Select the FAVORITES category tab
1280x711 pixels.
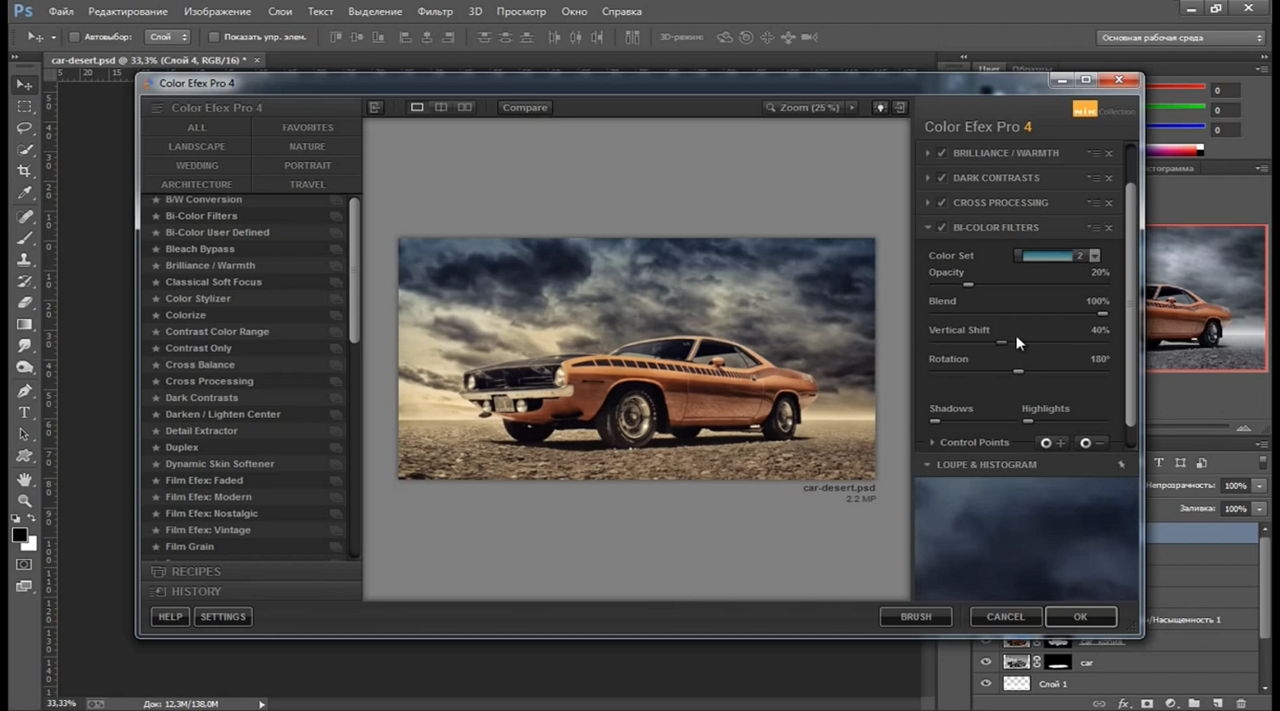(308, 128)
